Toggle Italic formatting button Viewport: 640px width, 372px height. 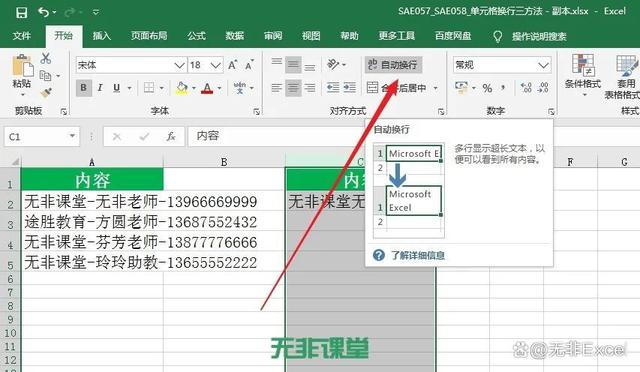click(100, 87)
